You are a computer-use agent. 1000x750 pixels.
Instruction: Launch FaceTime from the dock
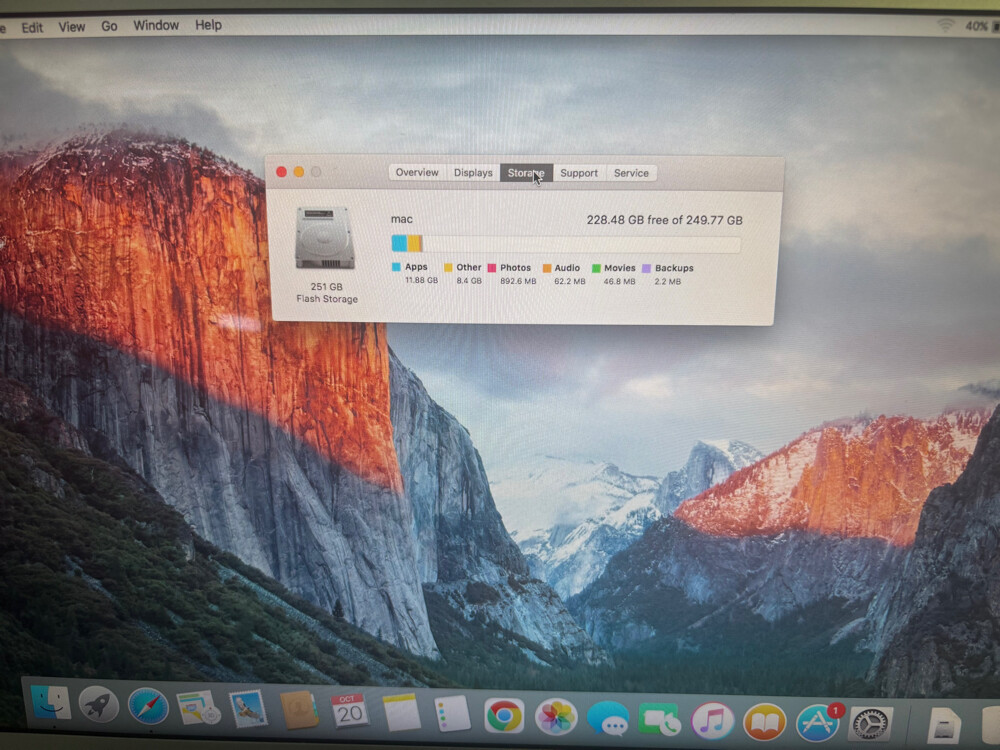pyautogui.click(x=659, y=720)
